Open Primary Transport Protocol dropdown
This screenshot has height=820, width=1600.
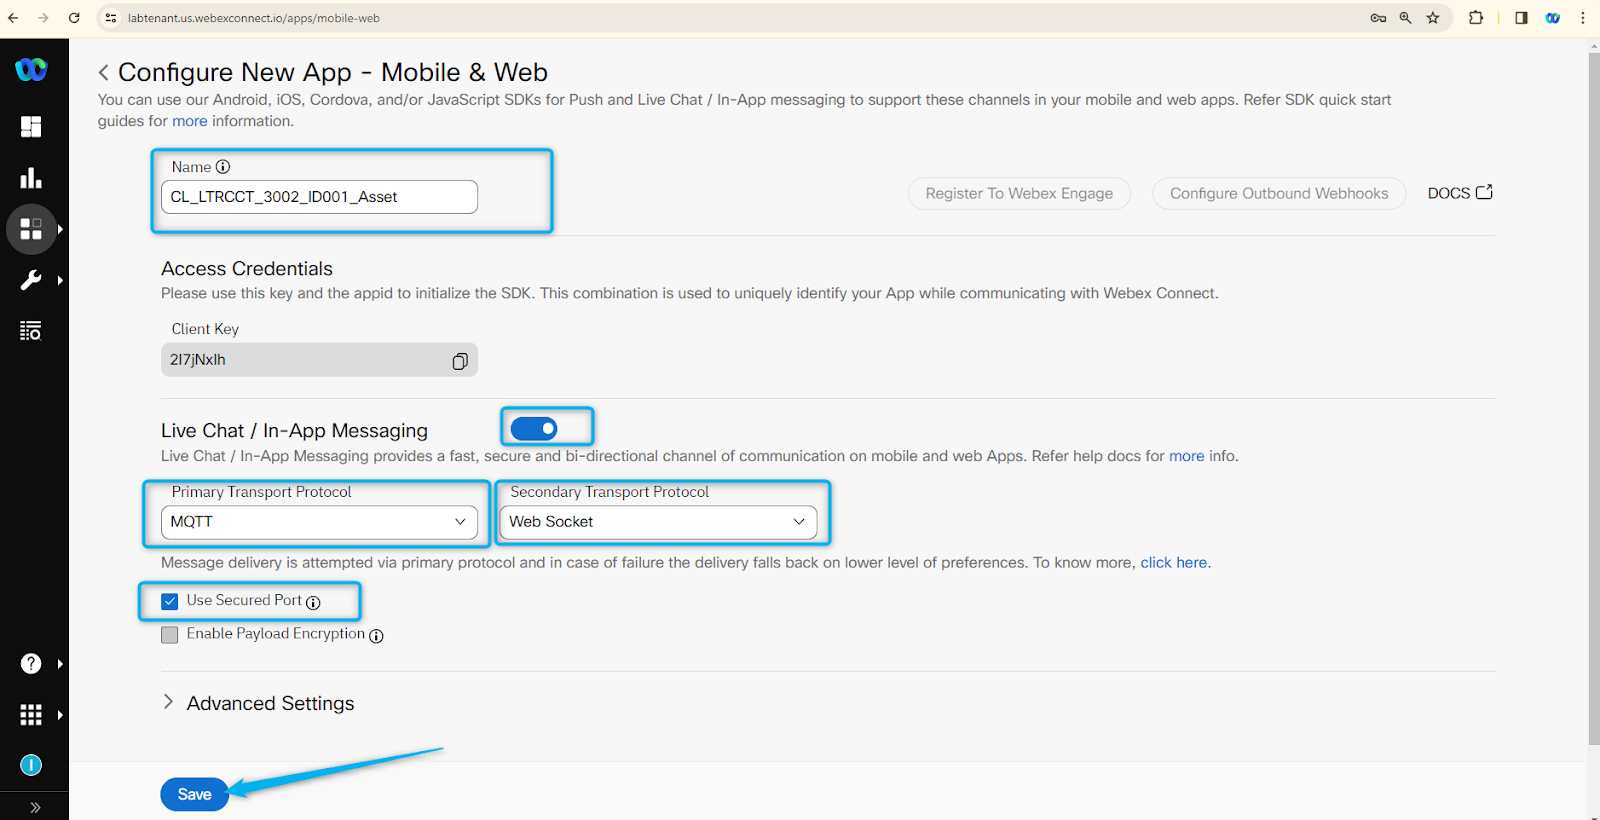click(319, 522)
